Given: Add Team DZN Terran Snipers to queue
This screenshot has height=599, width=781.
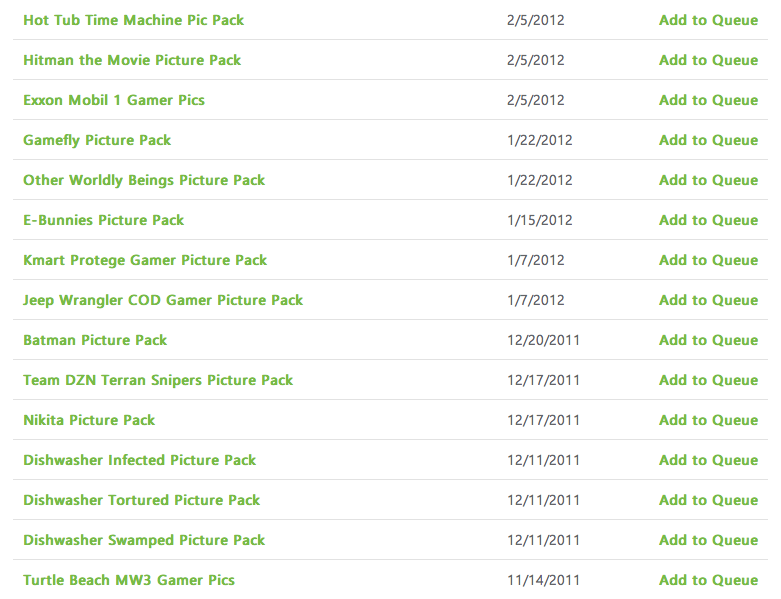Looking at the screenshot, I should pos(708,380).
